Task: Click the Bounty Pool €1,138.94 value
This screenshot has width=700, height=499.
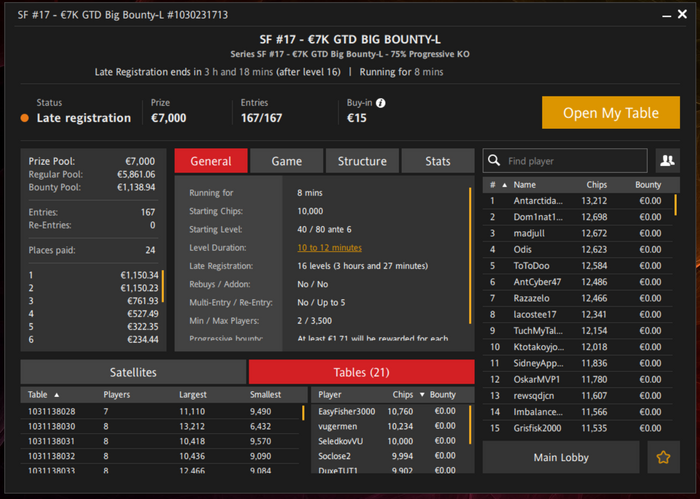Action: (136, 187)
